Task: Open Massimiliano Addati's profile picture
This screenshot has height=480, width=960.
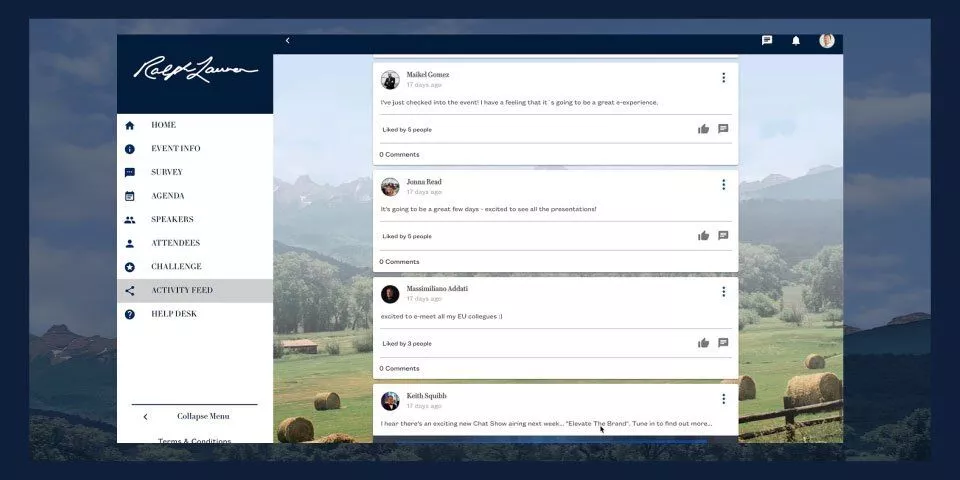Action: click(x=390, y=294)
